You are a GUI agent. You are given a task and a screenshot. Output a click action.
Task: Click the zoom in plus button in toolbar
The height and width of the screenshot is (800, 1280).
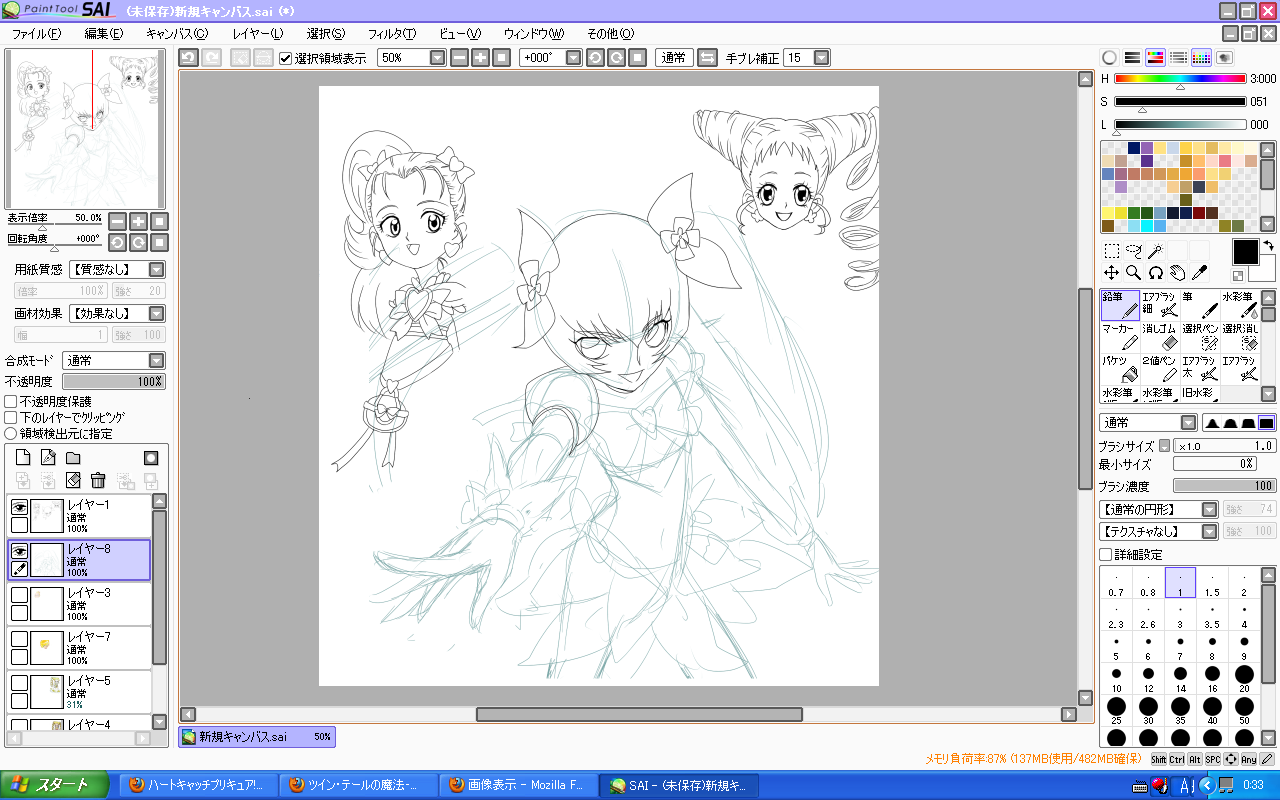click(480, 58)
